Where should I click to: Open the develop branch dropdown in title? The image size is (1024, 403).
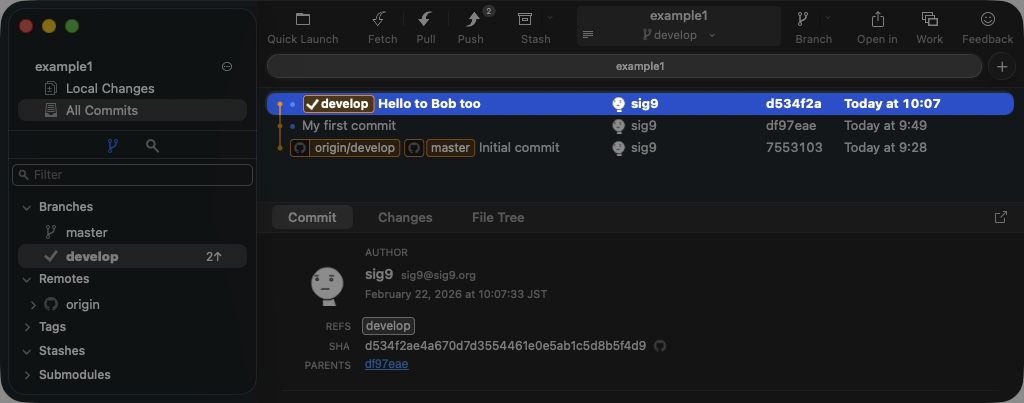pos(678,35)
